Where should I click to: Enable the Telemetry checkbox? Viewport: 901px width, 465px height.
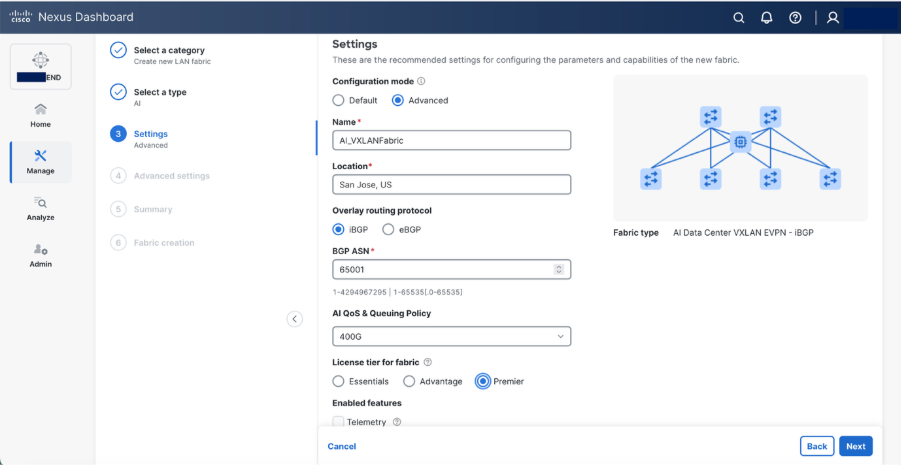coord(338,422)
